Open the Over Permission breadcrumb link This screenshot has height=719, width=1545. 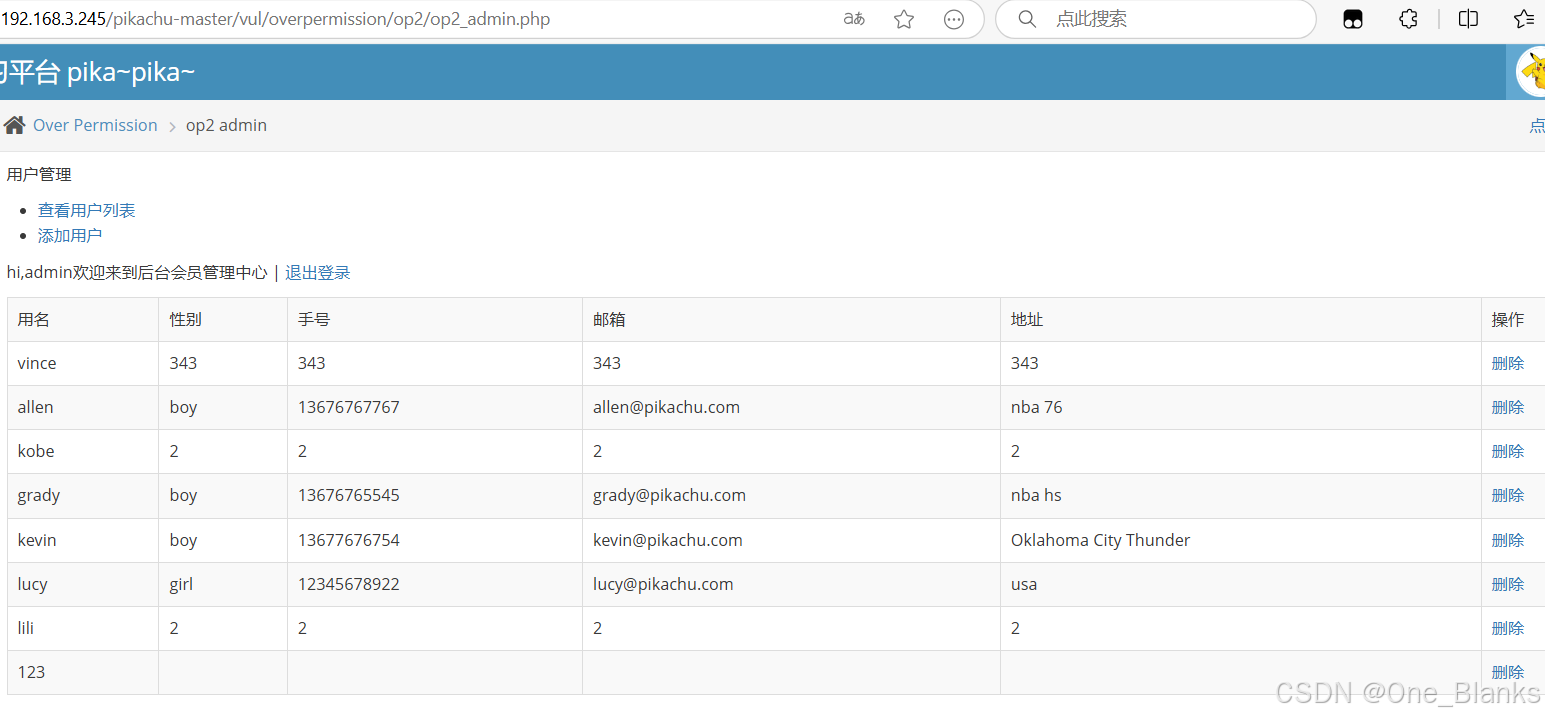point(95,125)
